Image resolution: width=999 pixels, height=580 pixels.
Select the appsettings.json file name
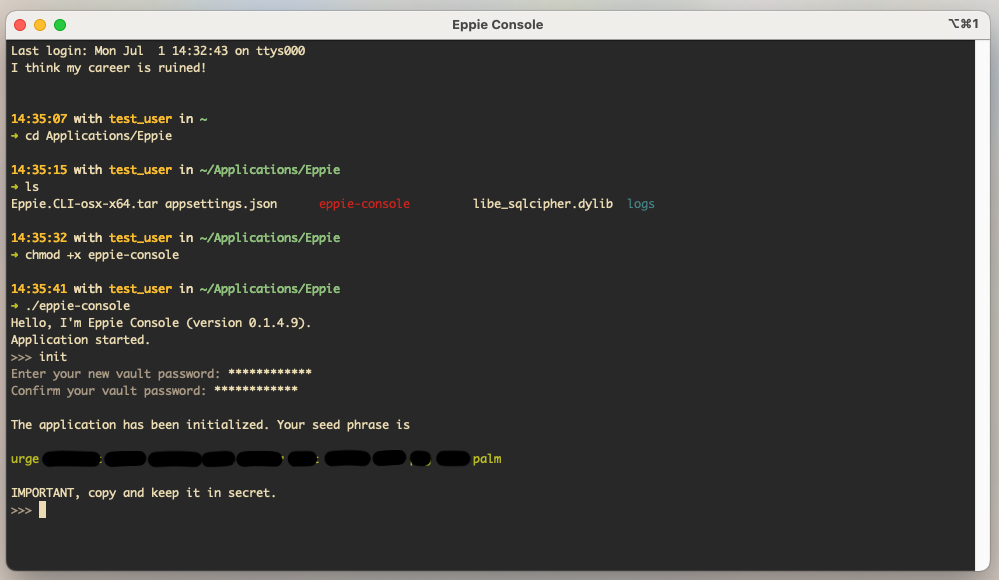[221, 204]
